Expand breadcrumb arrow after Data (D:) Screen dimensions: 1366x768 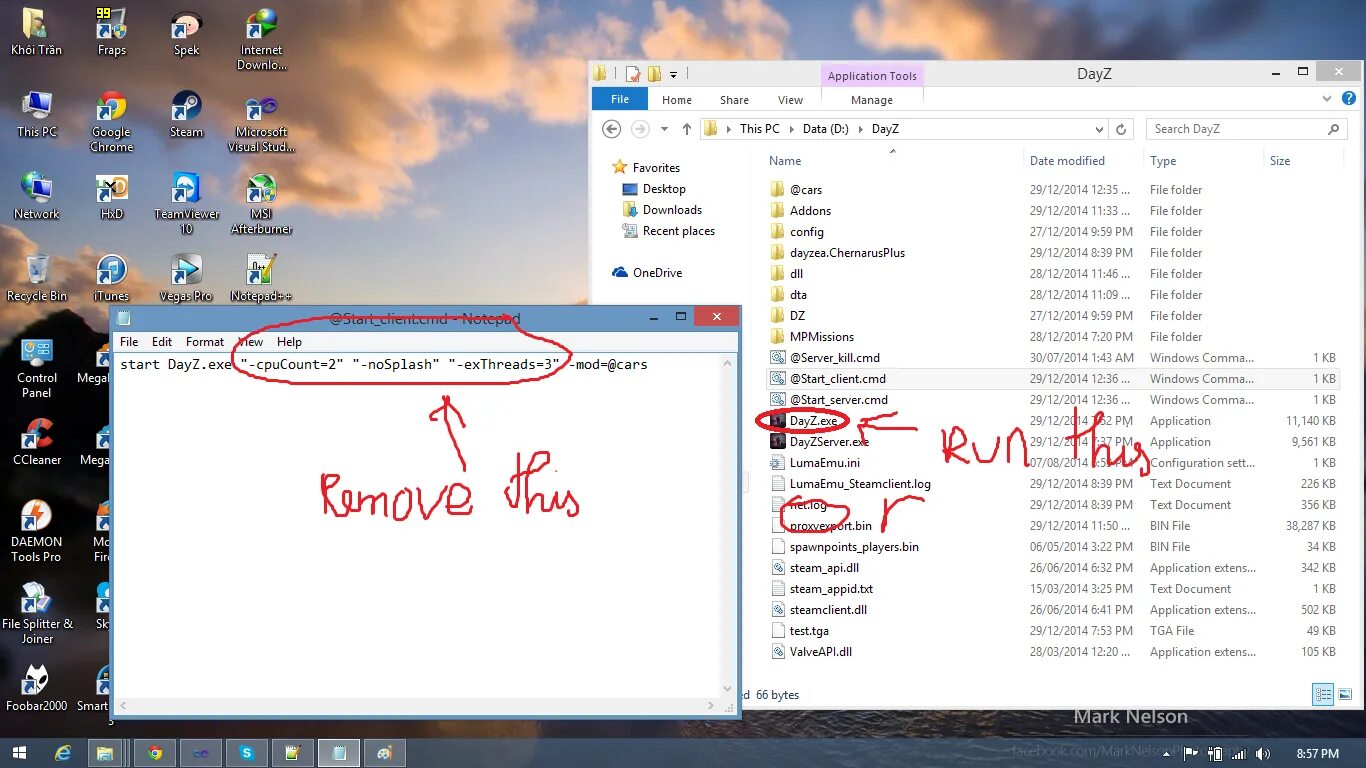click(x=860, y=129)
